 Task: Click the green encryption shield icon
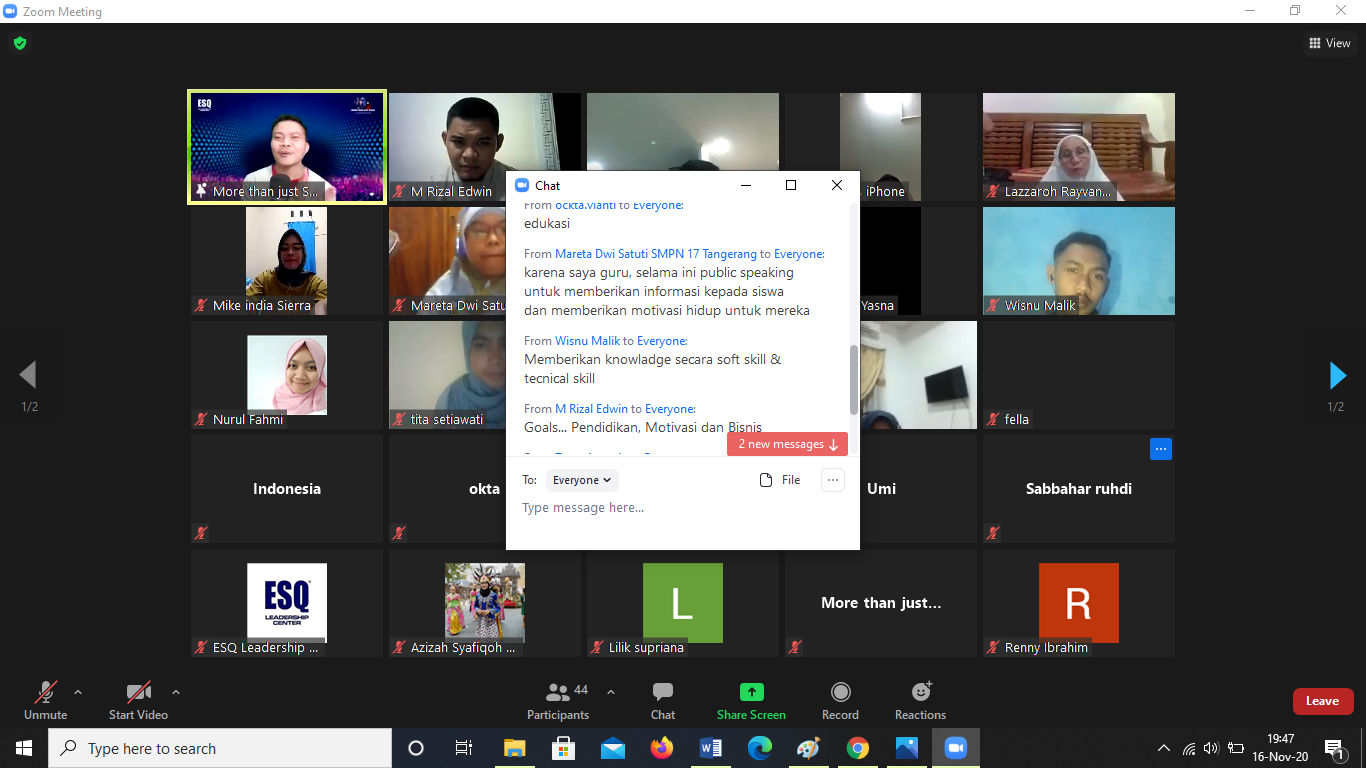pyautogui.click(x=19, y=43)
